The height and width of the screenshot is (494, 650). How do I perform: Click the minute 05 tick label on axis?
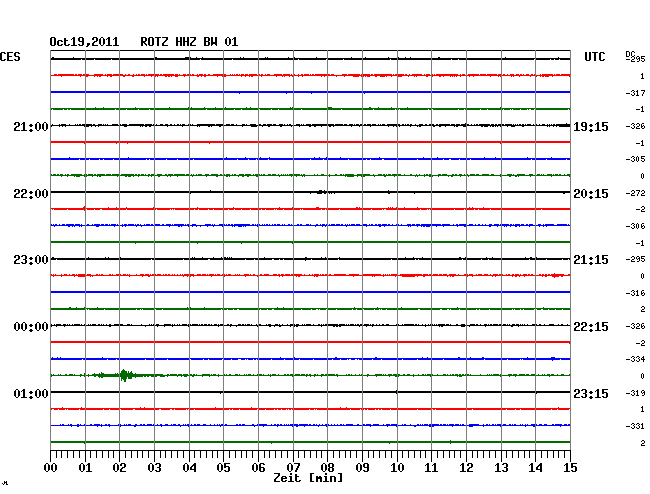(223, 468)
